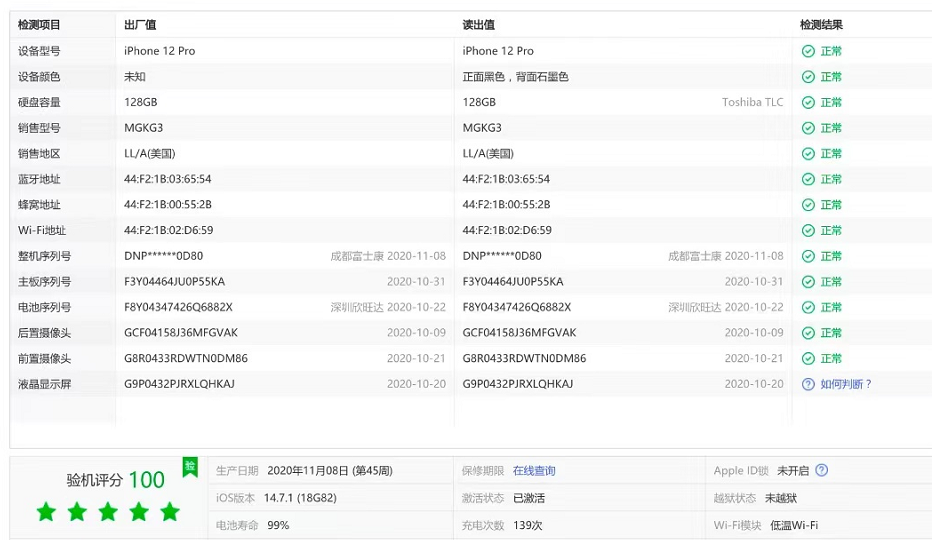Select the 蓝牙地址 row label
Screen dimensions: 932x540
click(x=39, y=179)
